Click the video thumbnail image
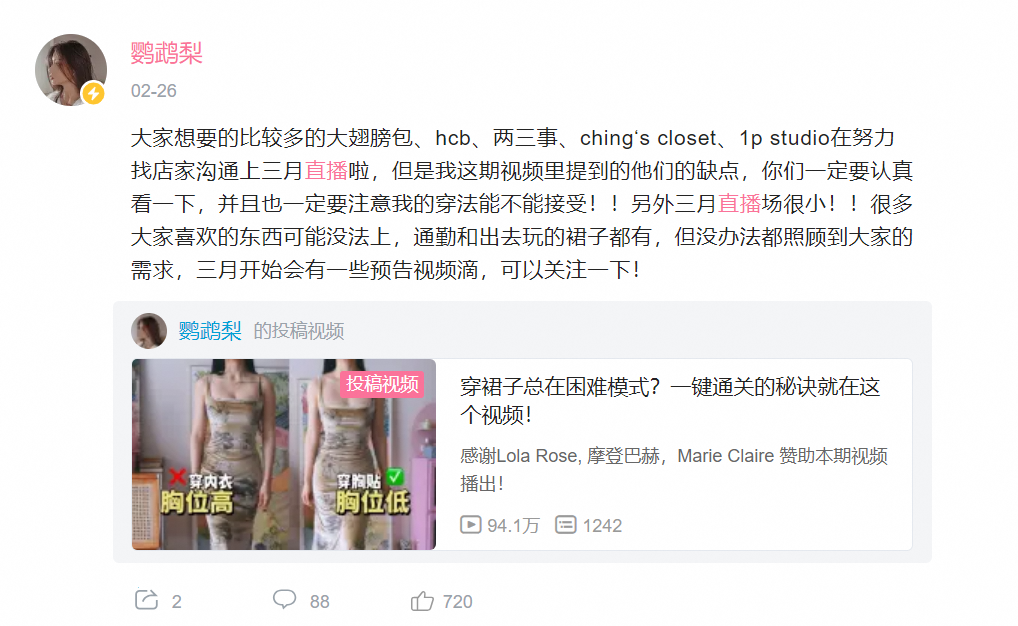The height and width of the screenshot is (626, 1018). [284, 455]
